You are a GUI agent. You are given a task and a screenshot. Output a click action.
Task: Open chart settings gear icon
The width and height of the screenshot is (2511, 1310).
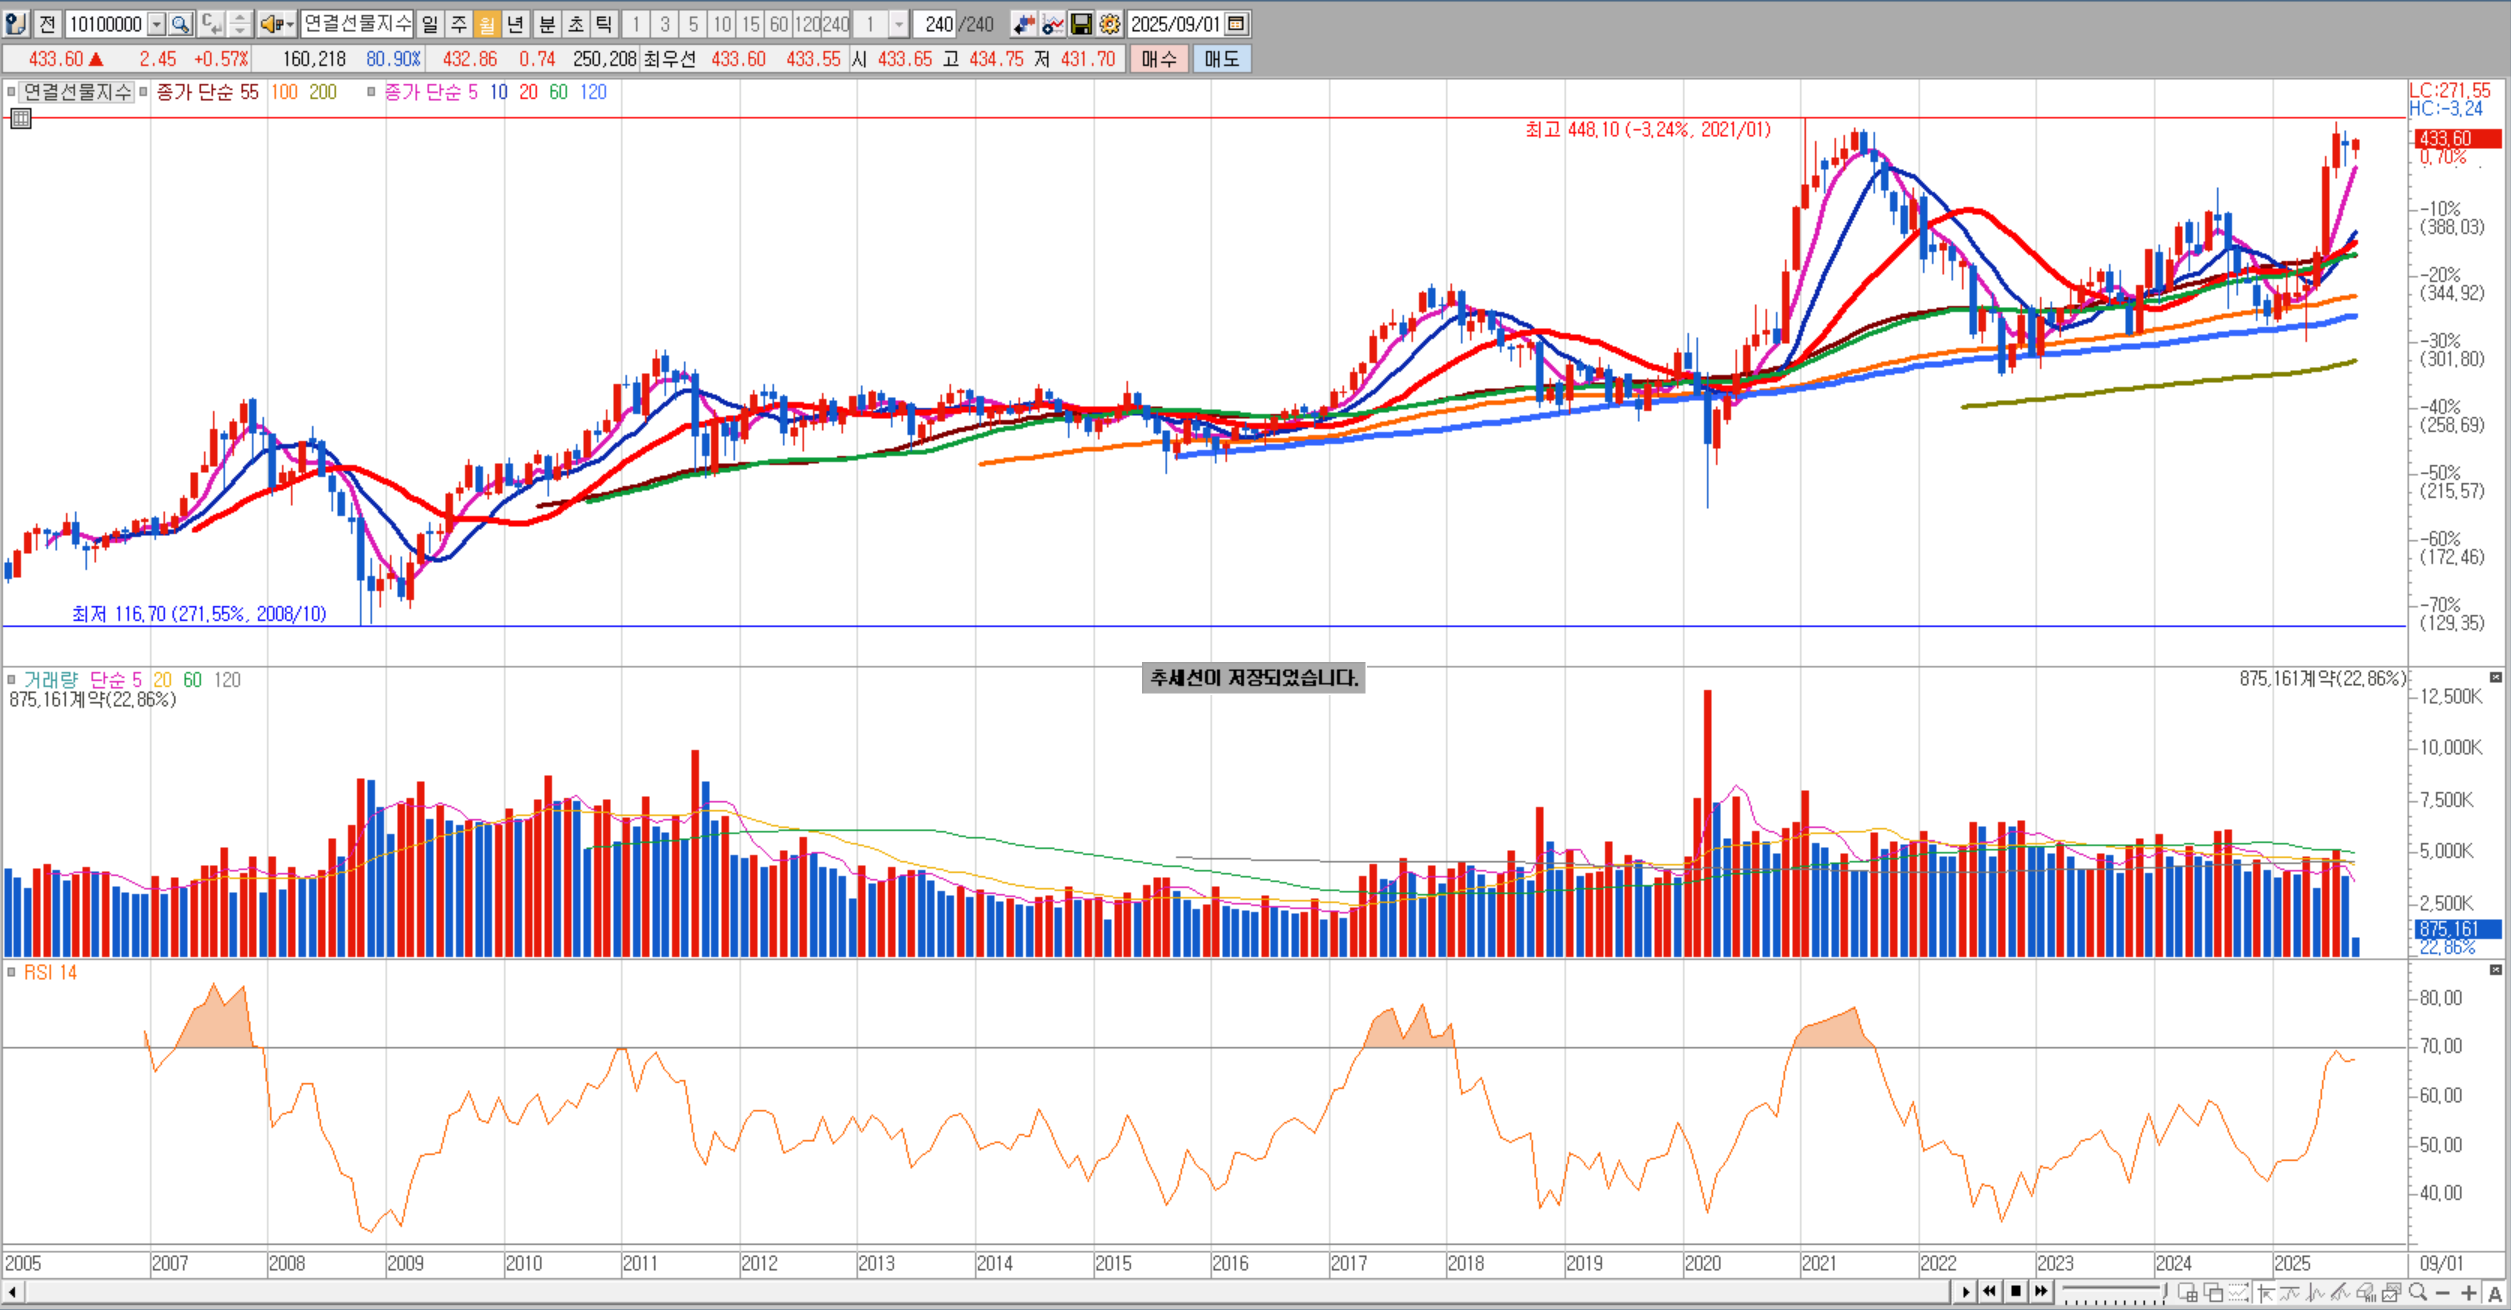click(1109, 24)
